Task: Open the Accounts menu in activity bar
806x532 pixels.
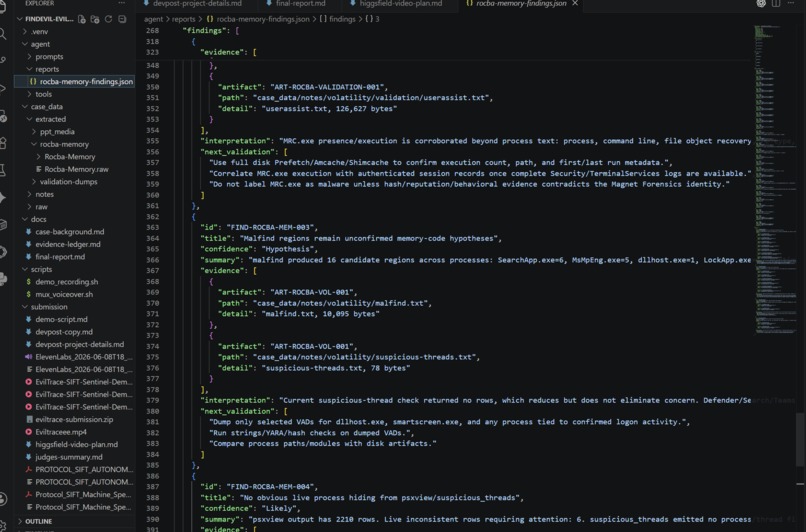Action: [x=4, y=499]
